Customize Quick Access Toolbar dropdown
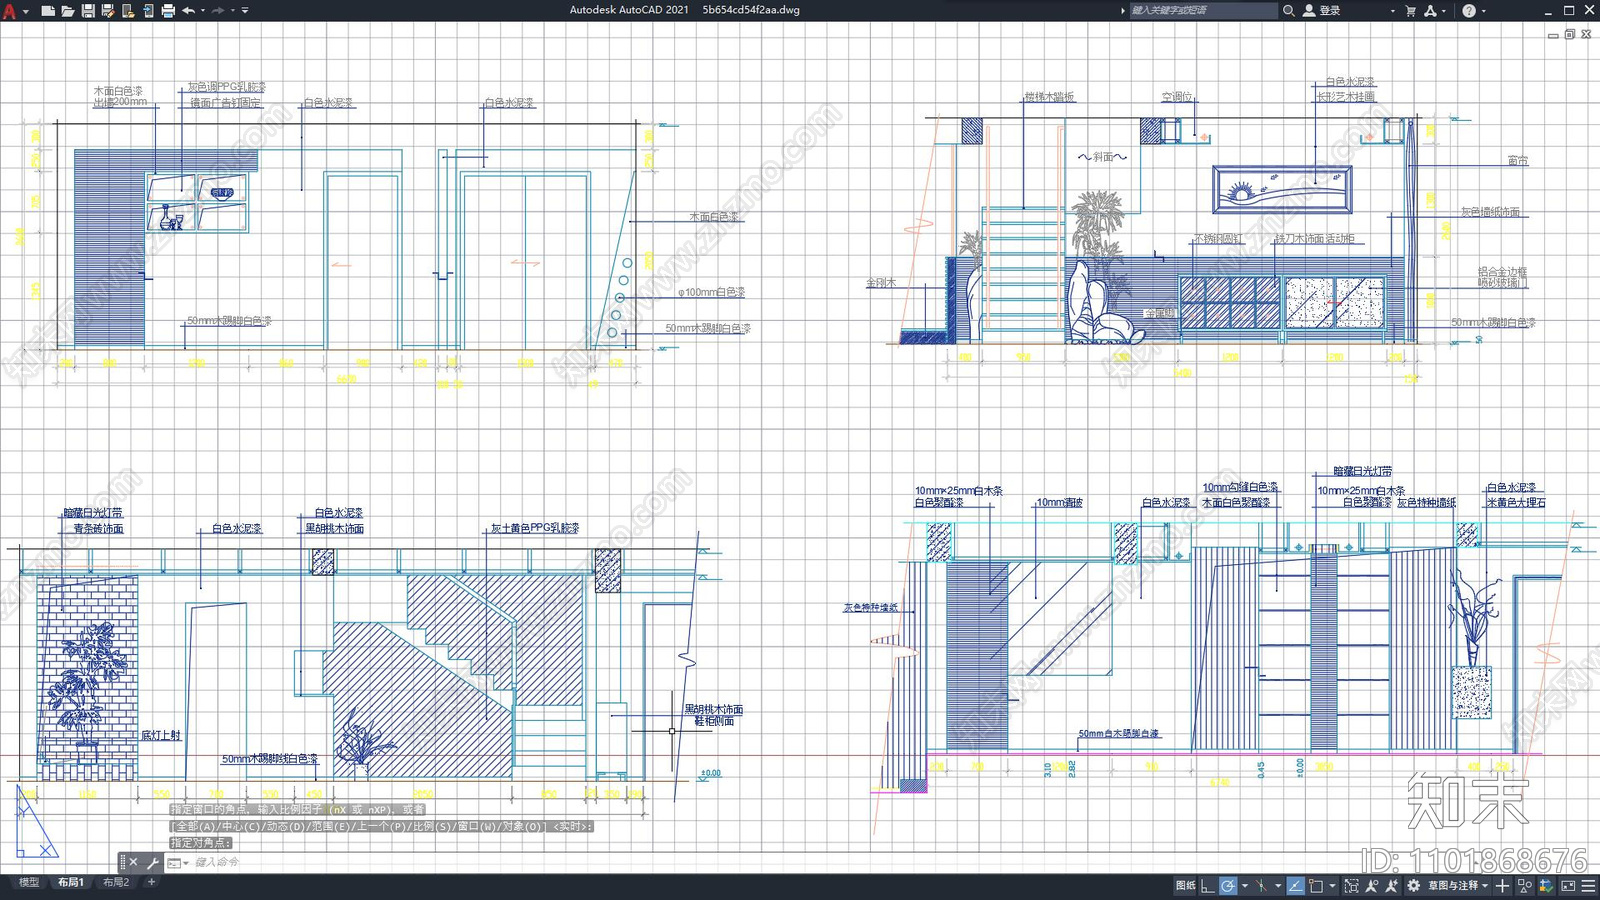1600x900 pixels. click(246, 11)
